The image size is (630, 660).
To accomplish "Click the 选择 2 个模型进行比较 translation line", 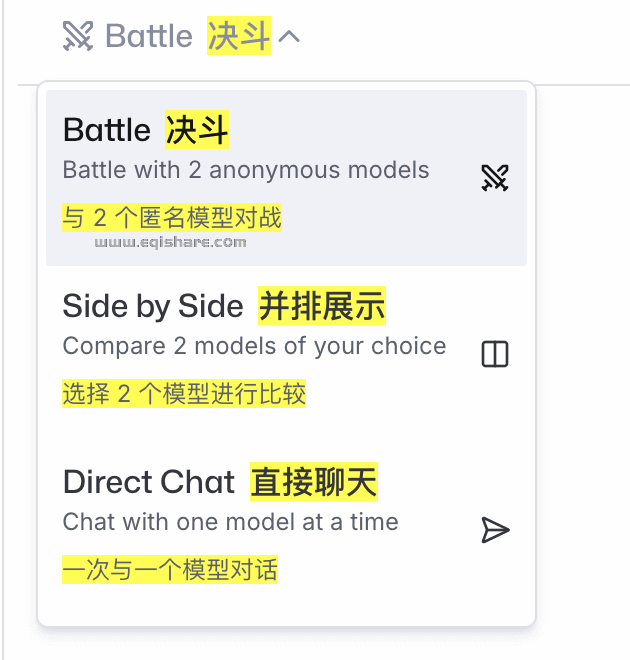I will 184,393.
